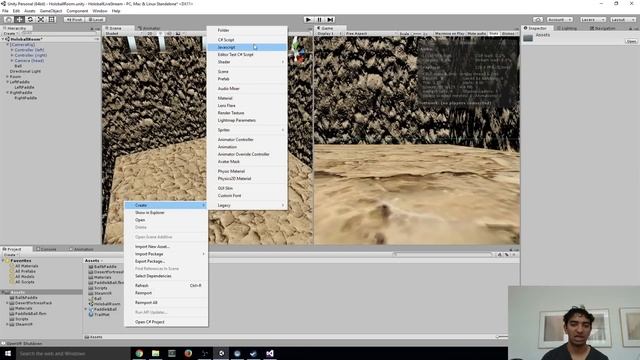Screen dimensions: 640x360
Task: Select the Scale tool in toolbar
Action: [x=41, y=20]
